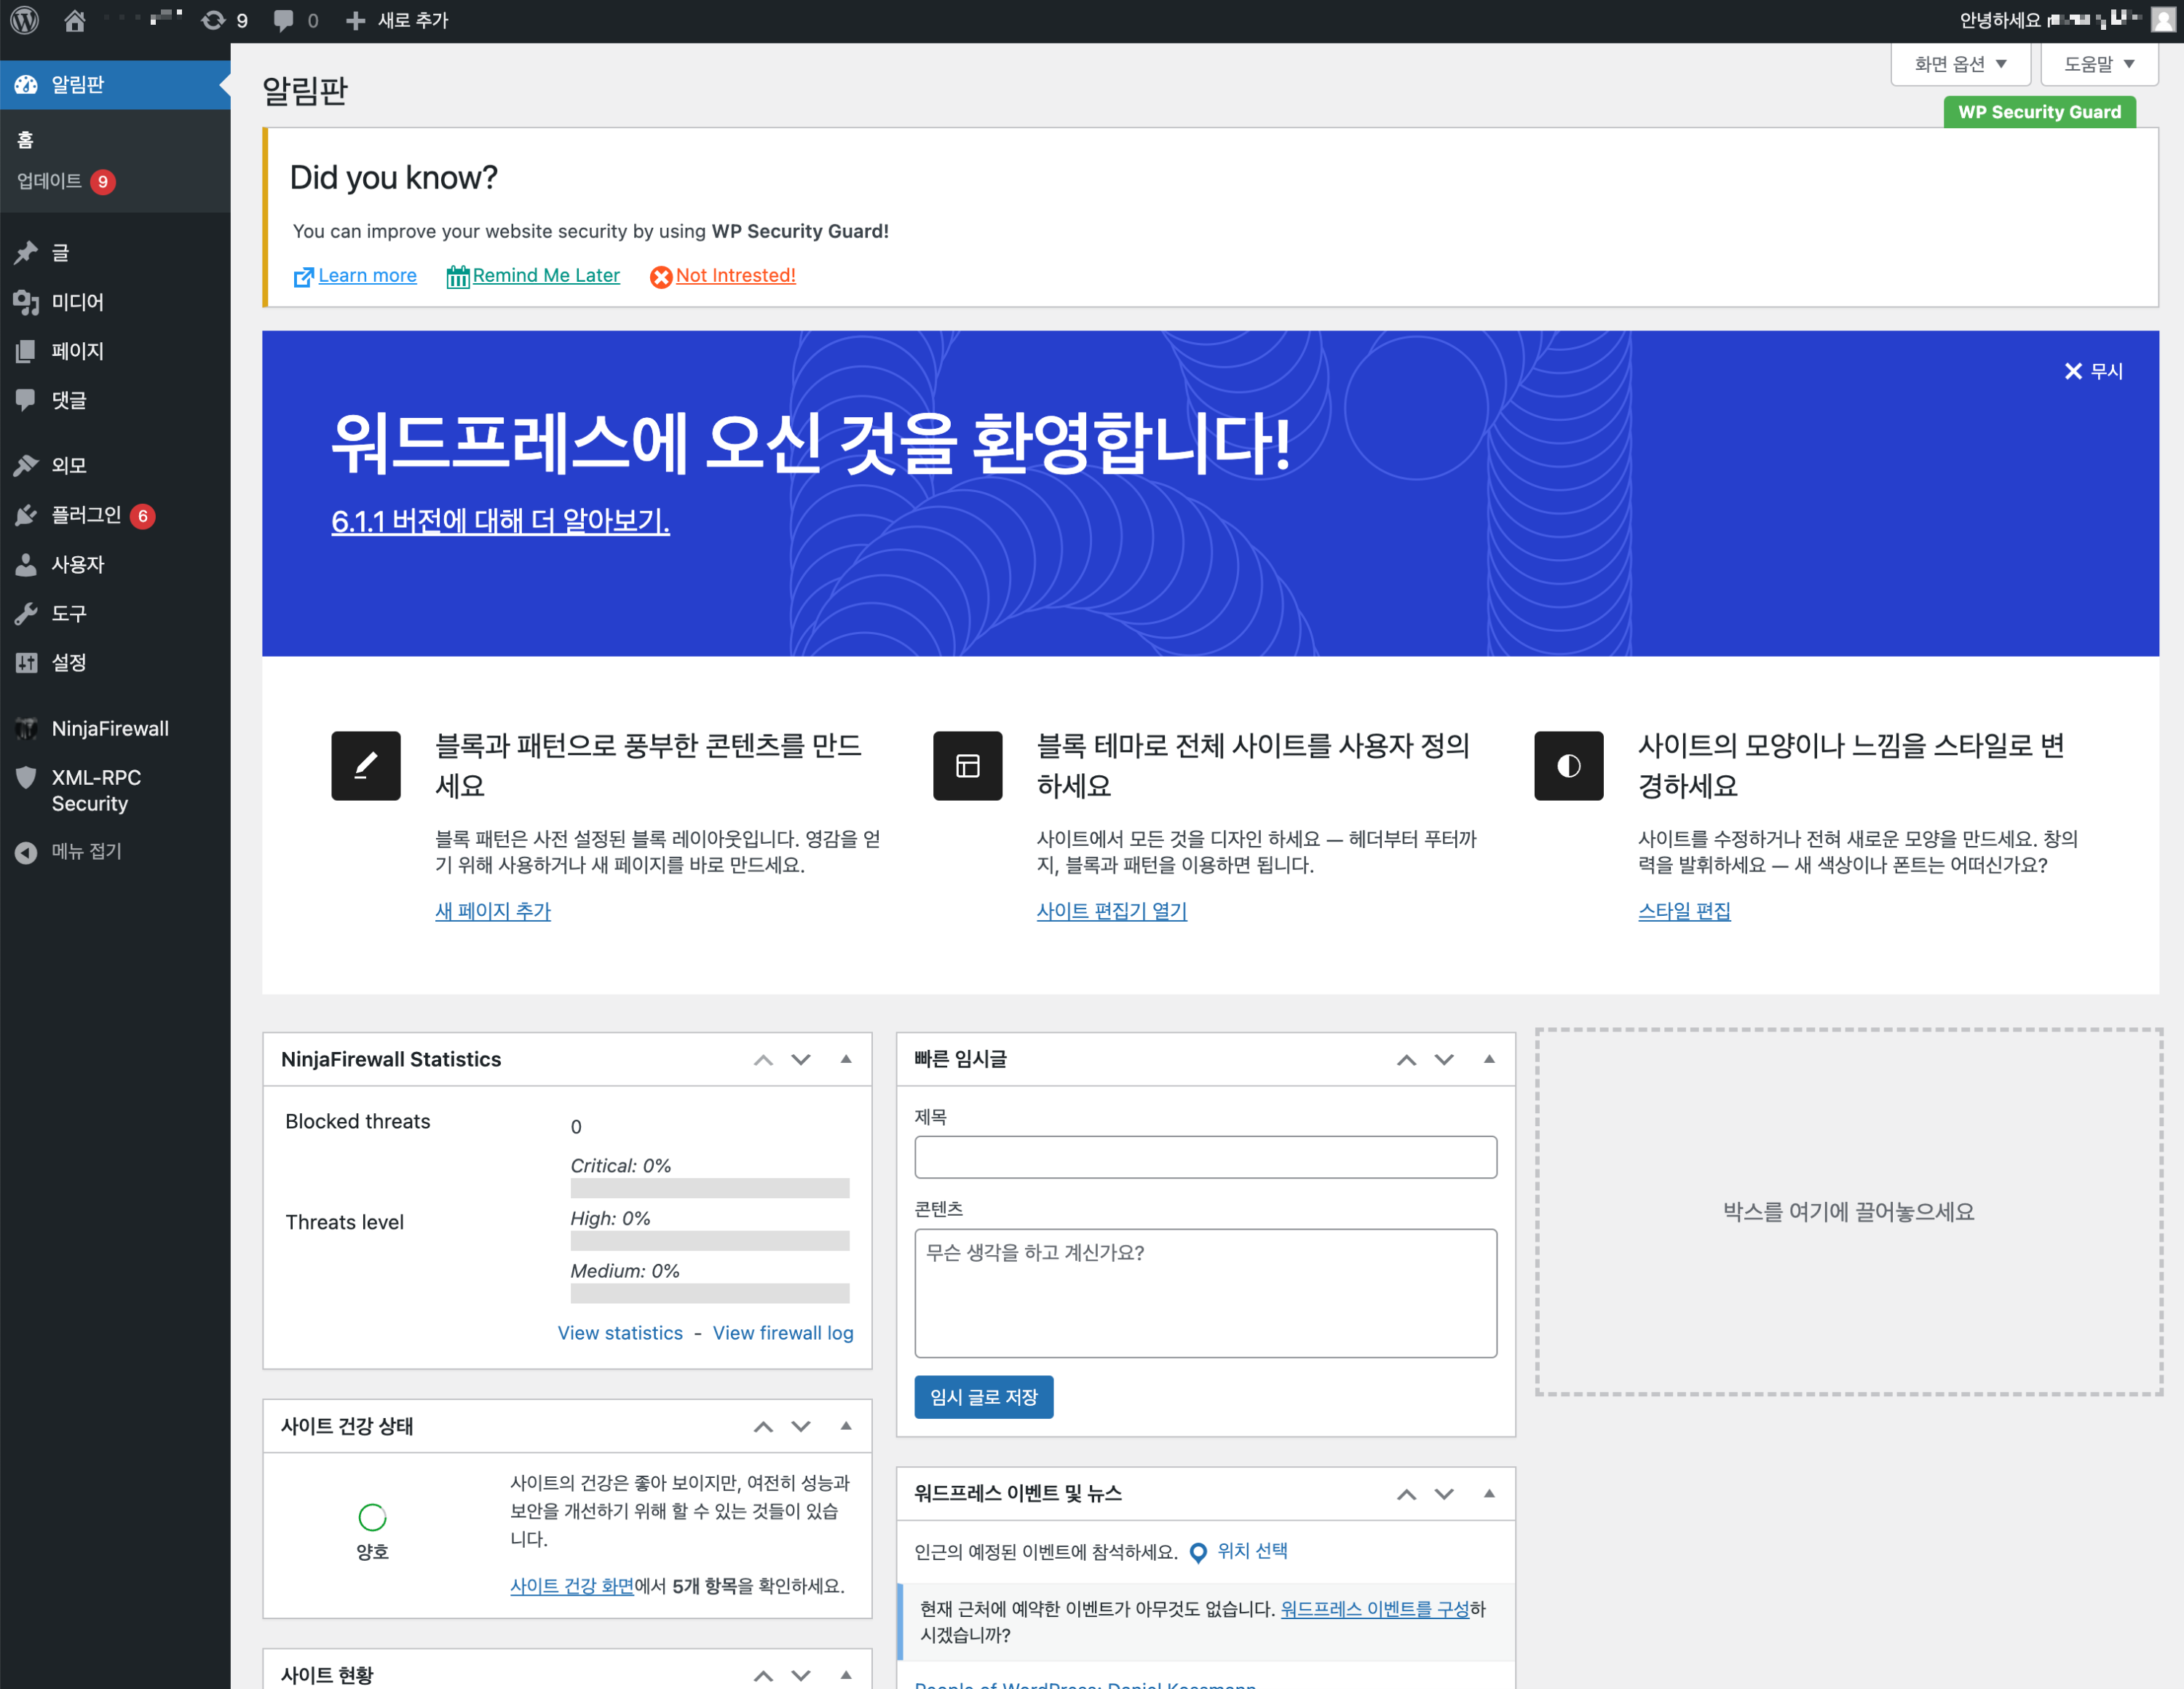Expand the 화면 옵션 screen options dropdown
This screenshot has height=1689, width=2184.
[1960, 64]
